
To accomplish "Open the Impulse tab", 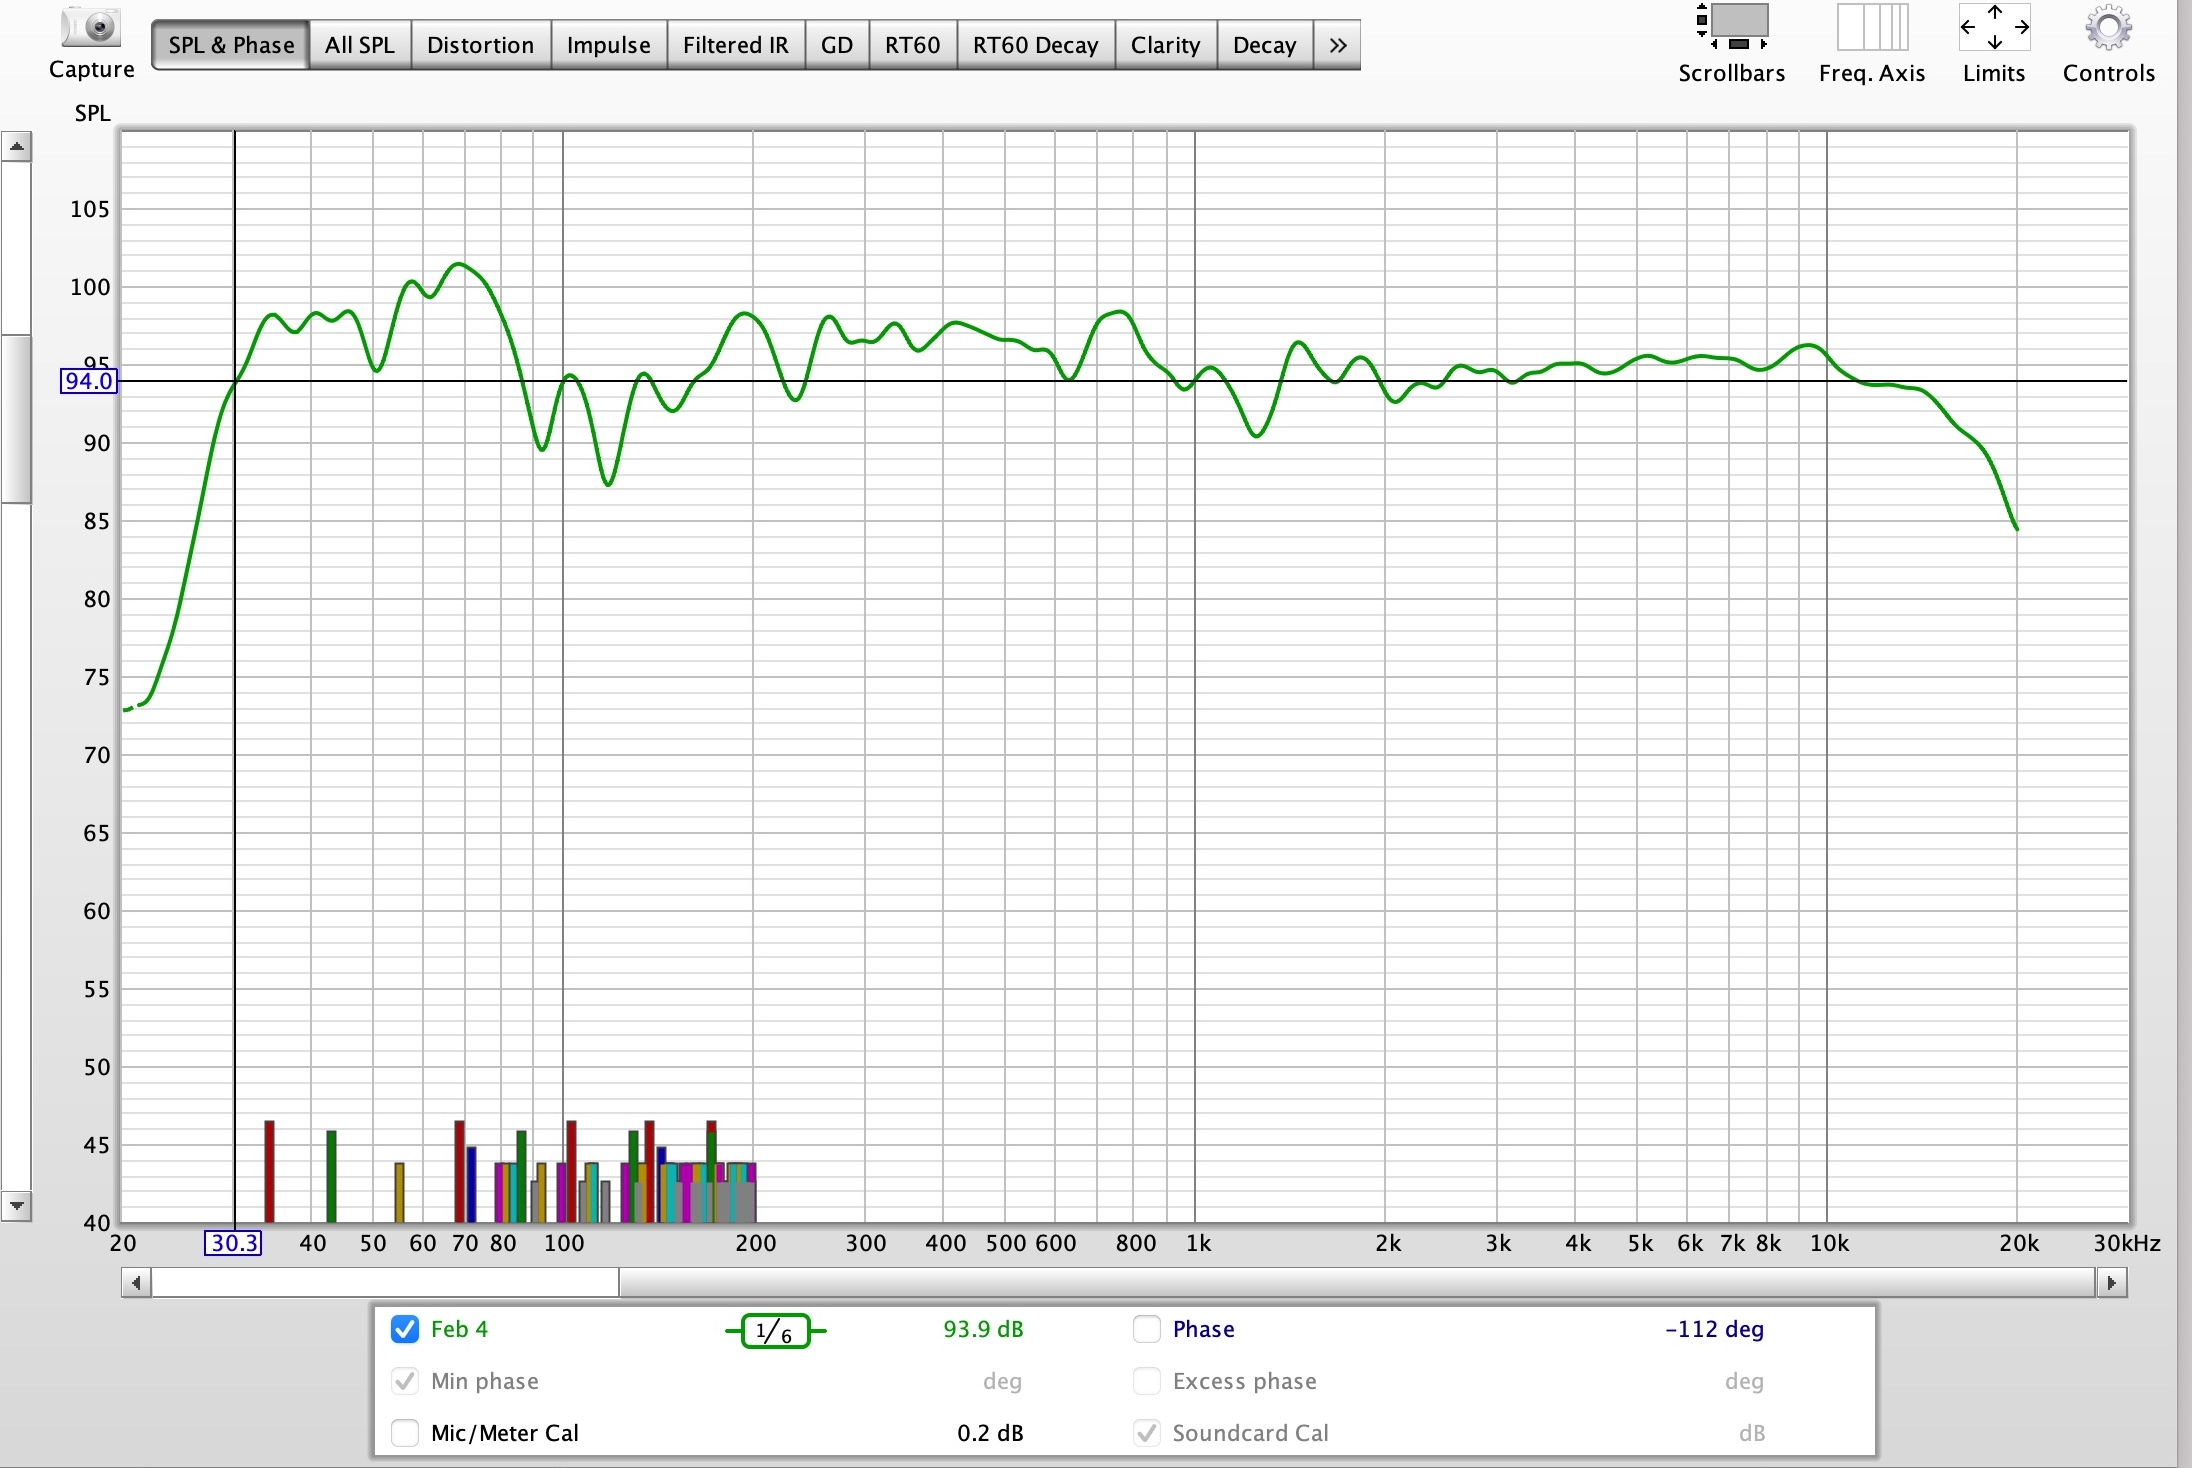I will (609, 45).
